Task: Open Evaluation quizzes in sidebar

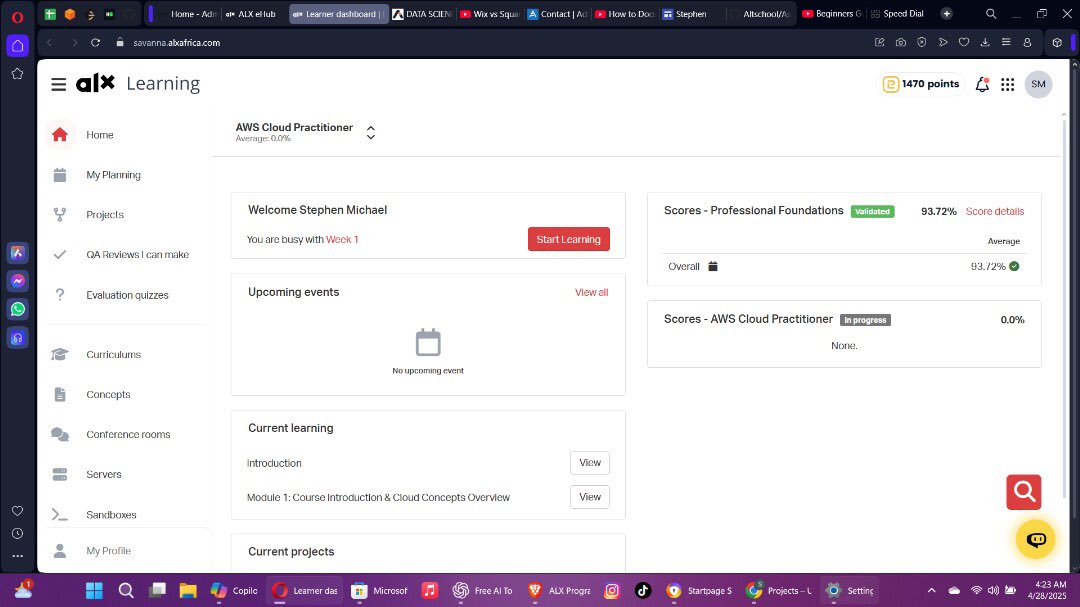Action: pos(127,295)
